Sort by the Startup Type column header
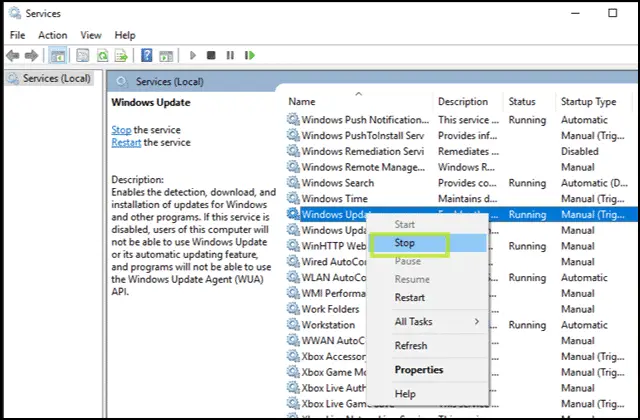 click(588, 102)
